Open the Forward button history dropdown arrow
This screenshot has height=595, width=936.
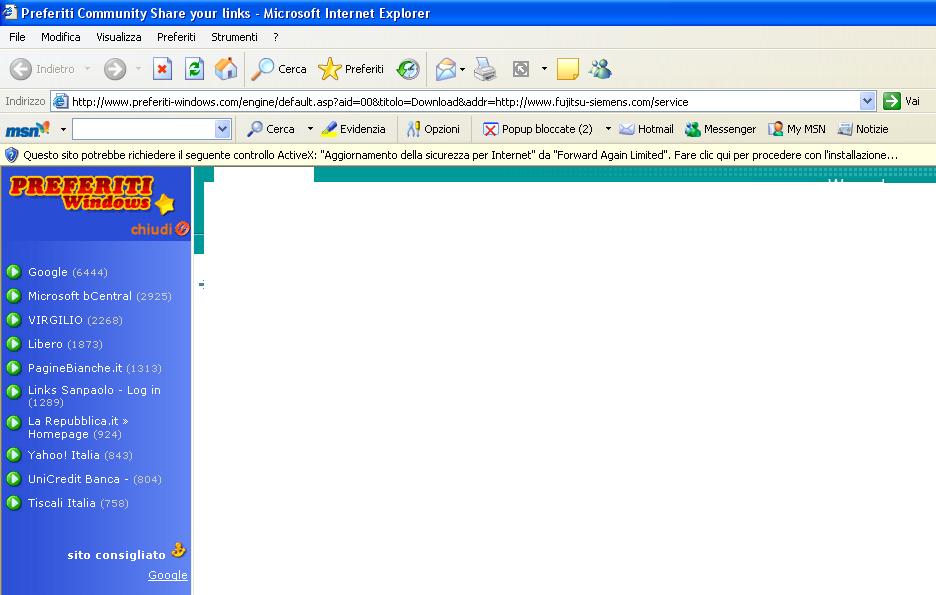(x=138, y=69)
